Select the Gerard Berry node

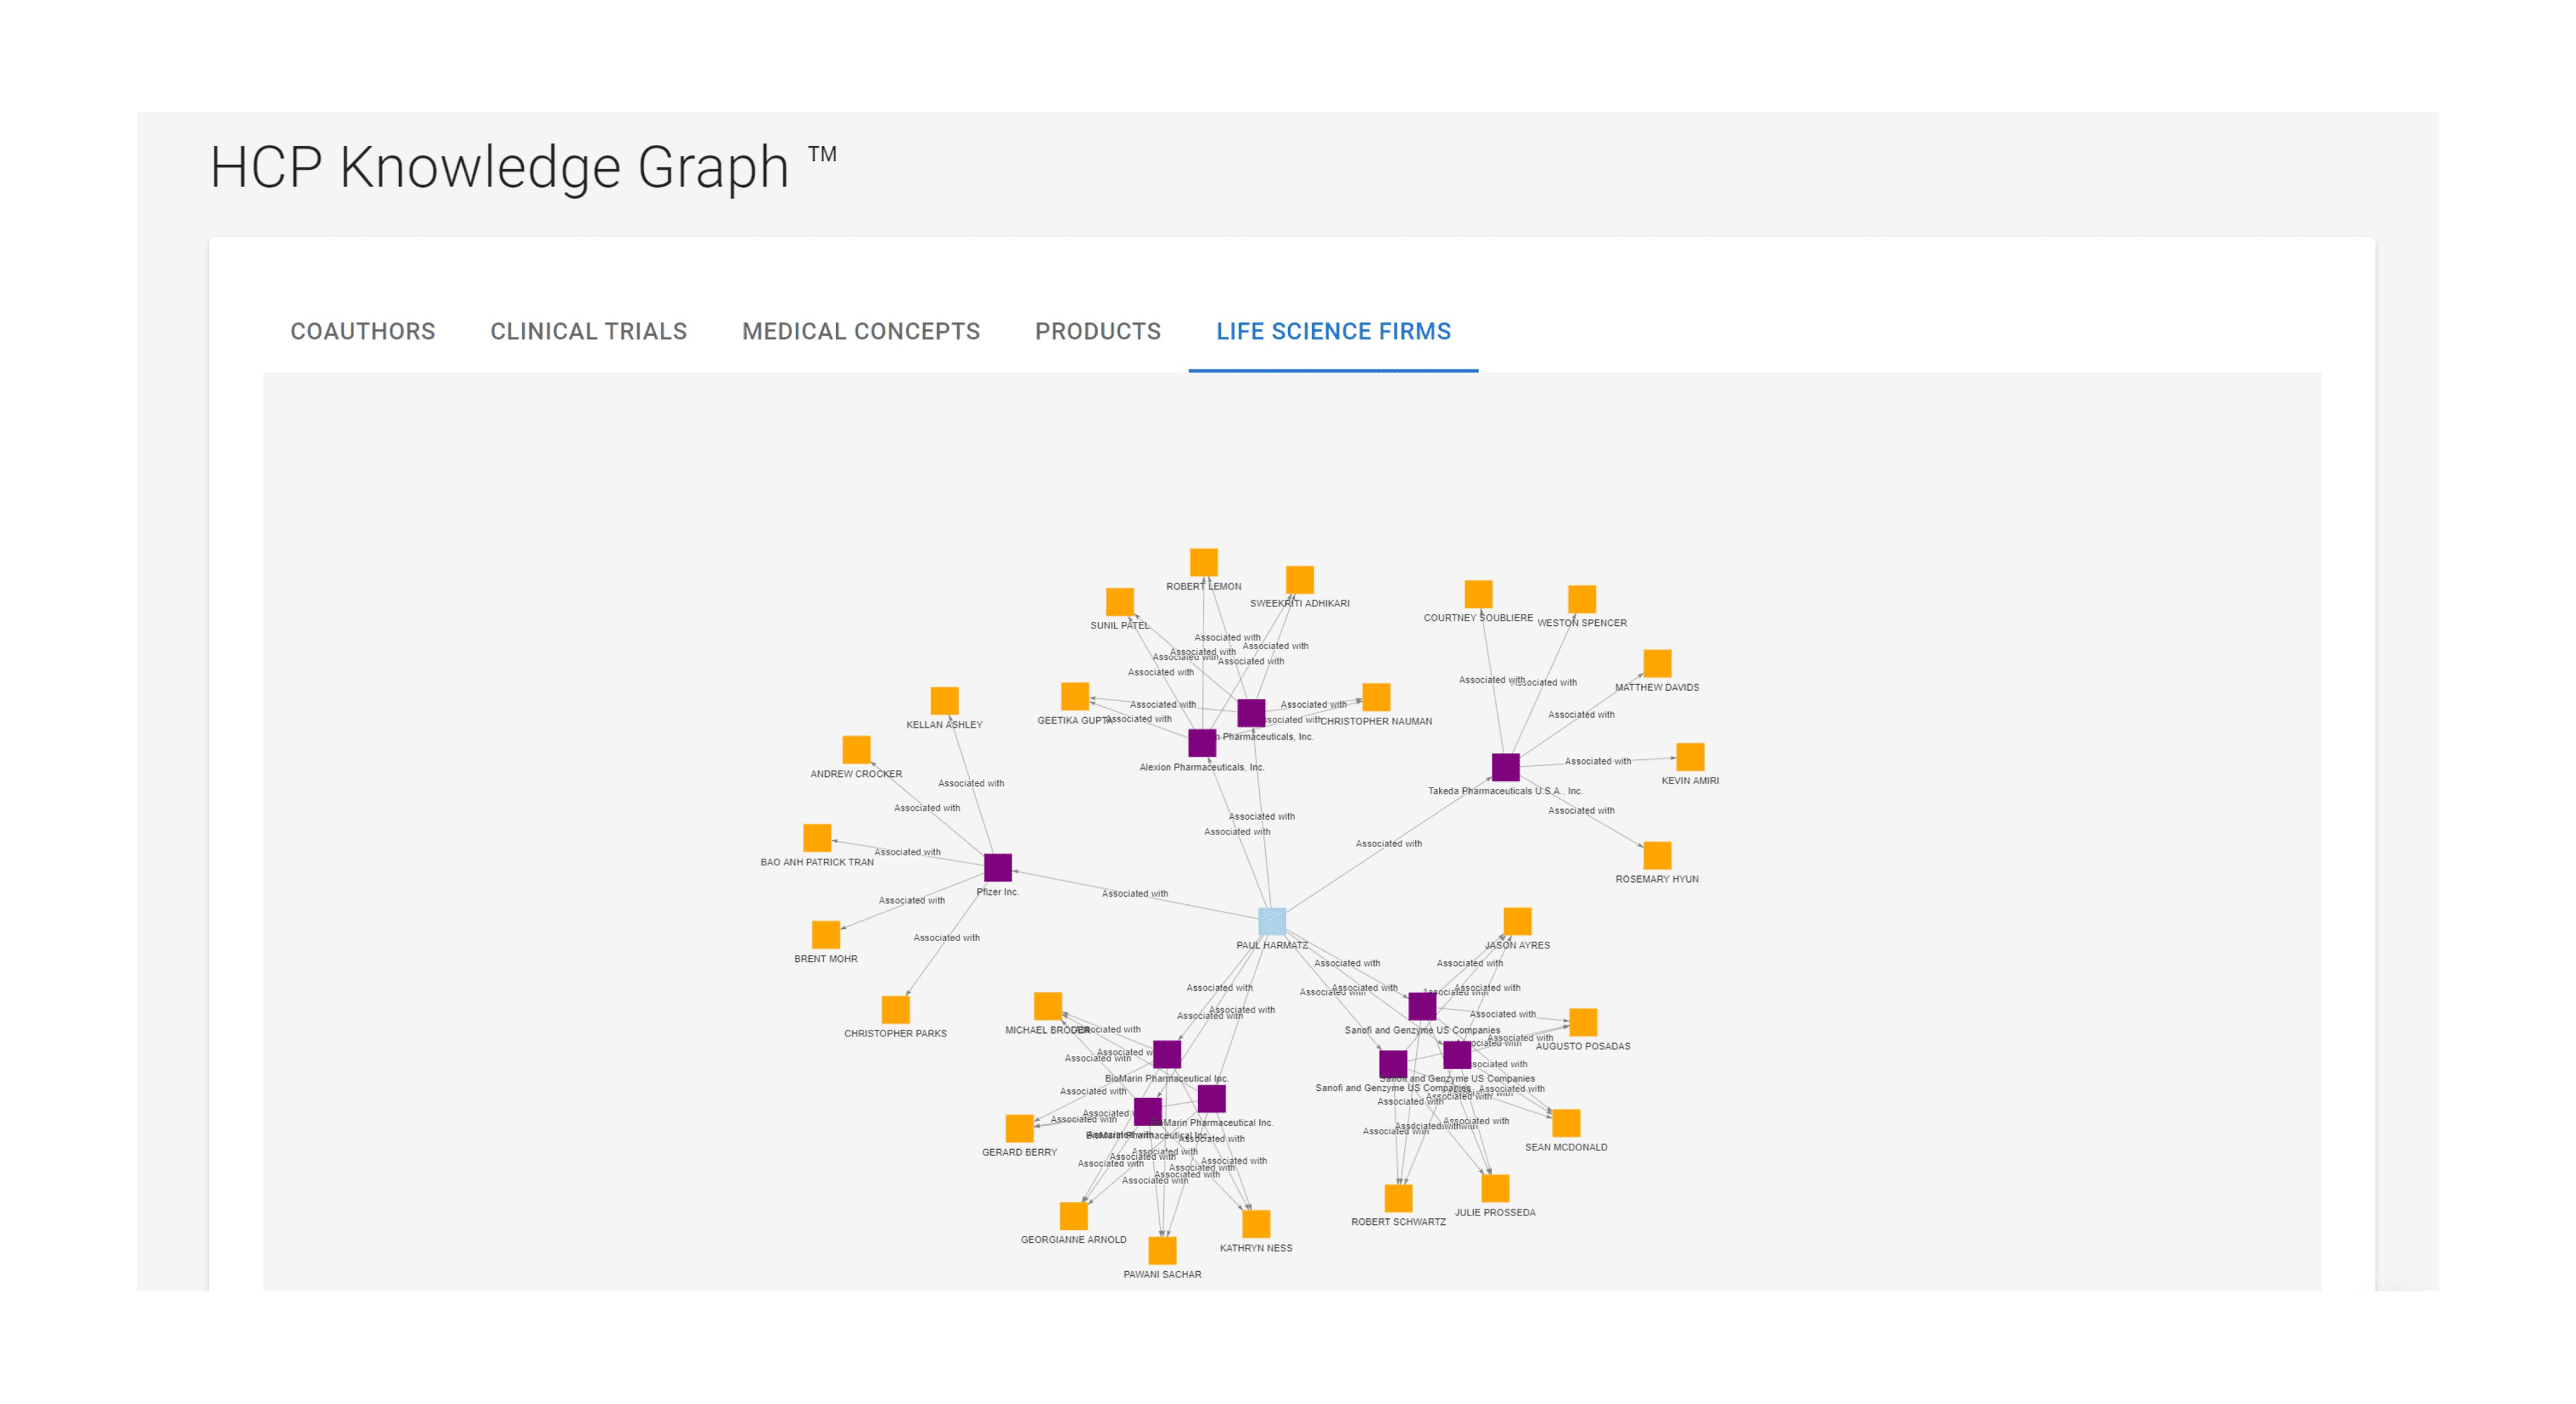point(1019,1128)
